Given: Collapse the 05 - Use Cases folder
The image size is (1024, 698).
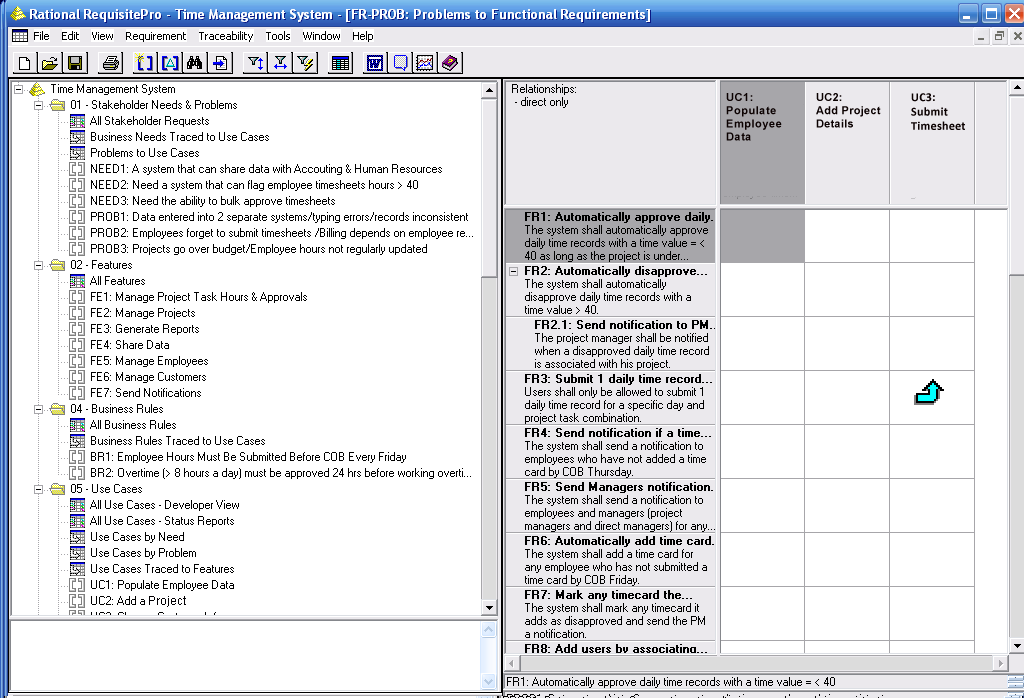Looking at the screenshot, I should coord(39,489).
